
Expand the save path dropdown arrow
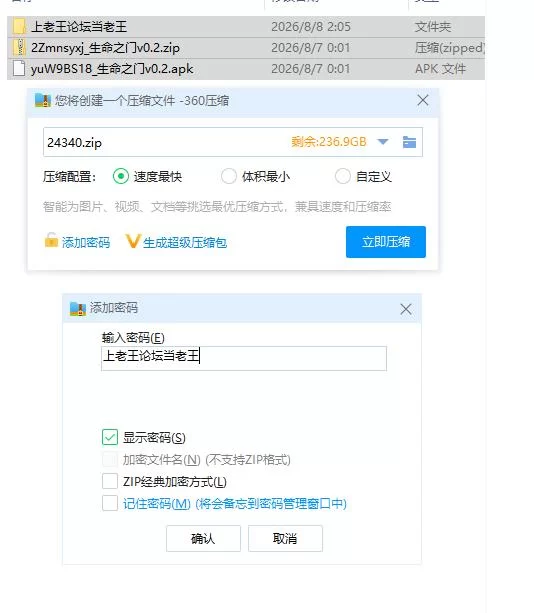coord(383,142)
